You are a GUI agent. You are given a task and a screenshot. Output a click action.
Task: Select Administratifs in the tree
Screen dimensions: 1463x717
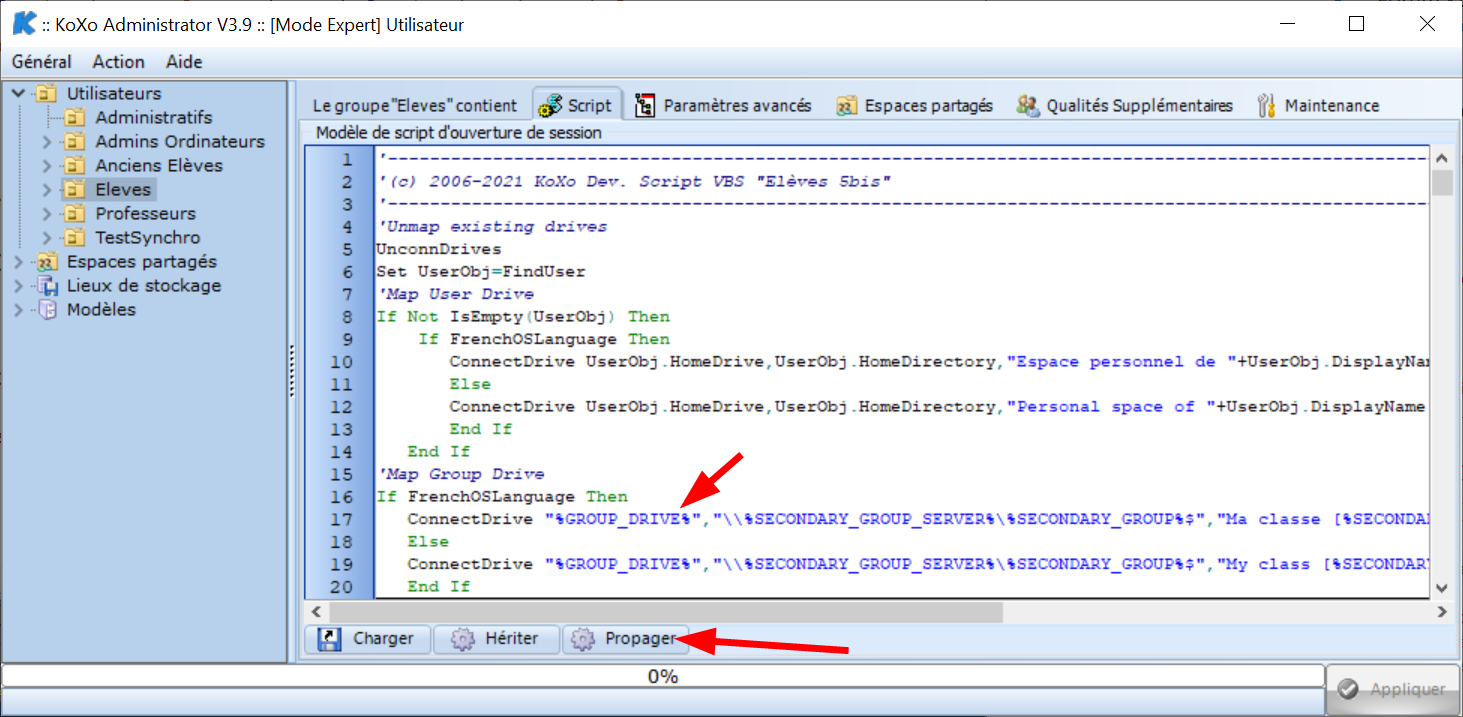[x=154, y=117]
